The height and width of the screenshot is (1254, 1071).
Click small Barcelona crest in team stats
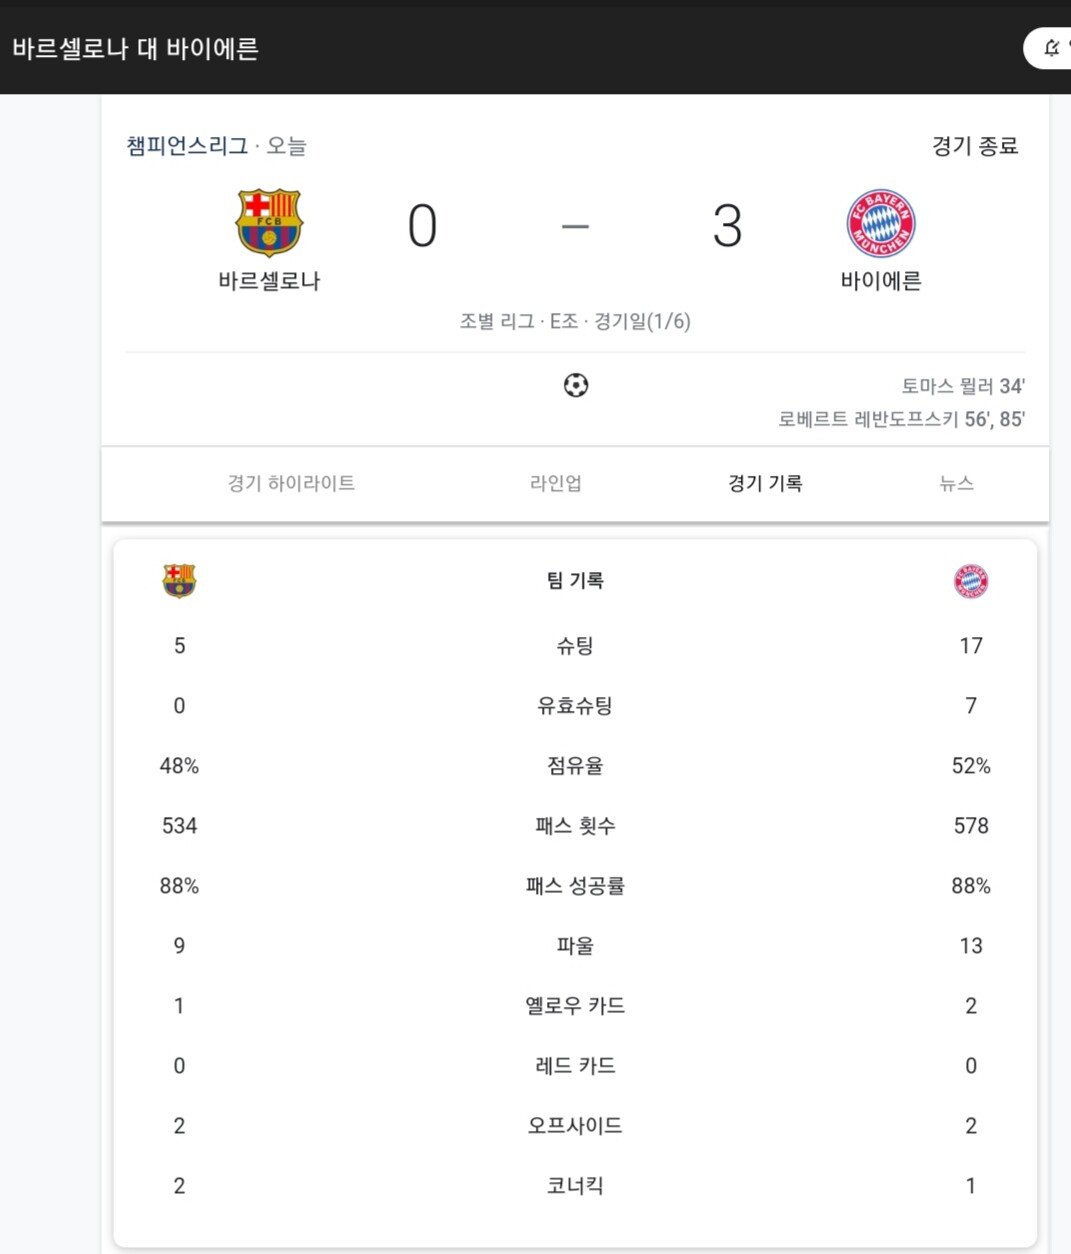pos(179,581)
